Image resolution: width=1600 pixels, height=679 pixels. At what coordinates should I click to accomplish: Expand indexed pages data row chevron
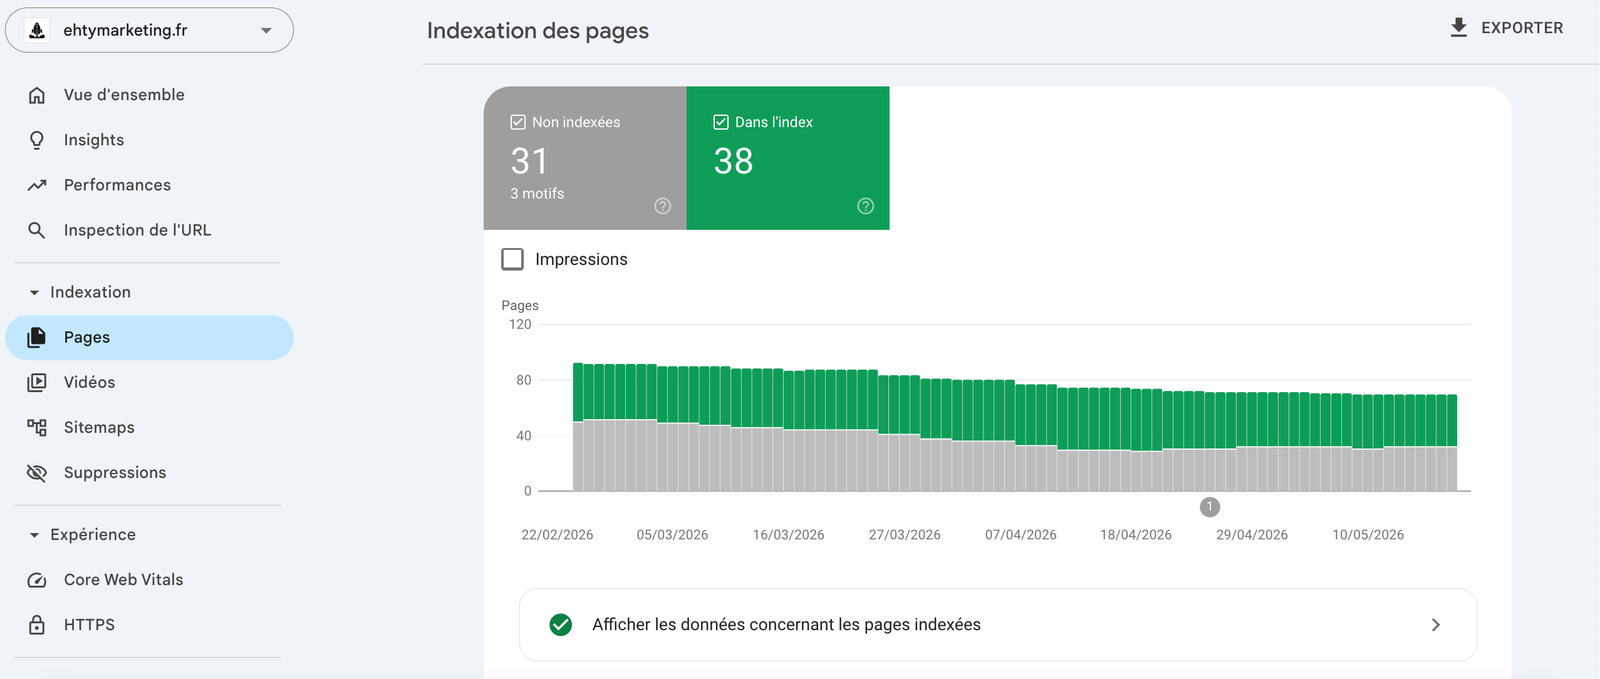(x=1436, y=625)
